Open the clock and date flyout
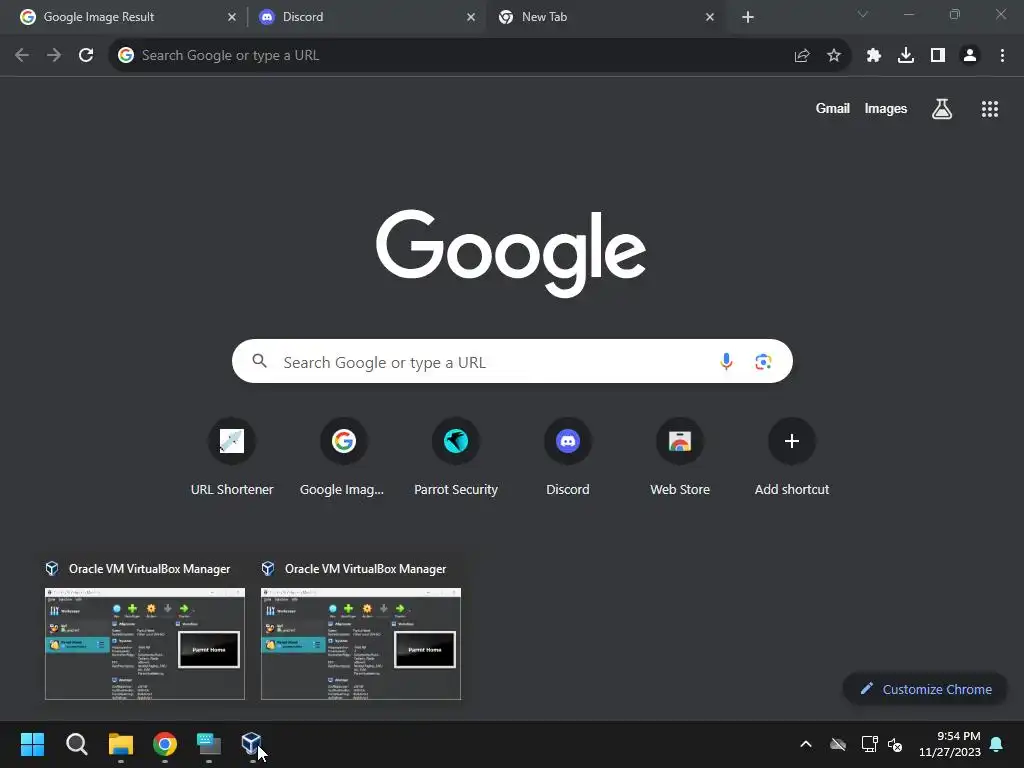The height and width of the screenshot is (768, 1024). click(950, 744)
